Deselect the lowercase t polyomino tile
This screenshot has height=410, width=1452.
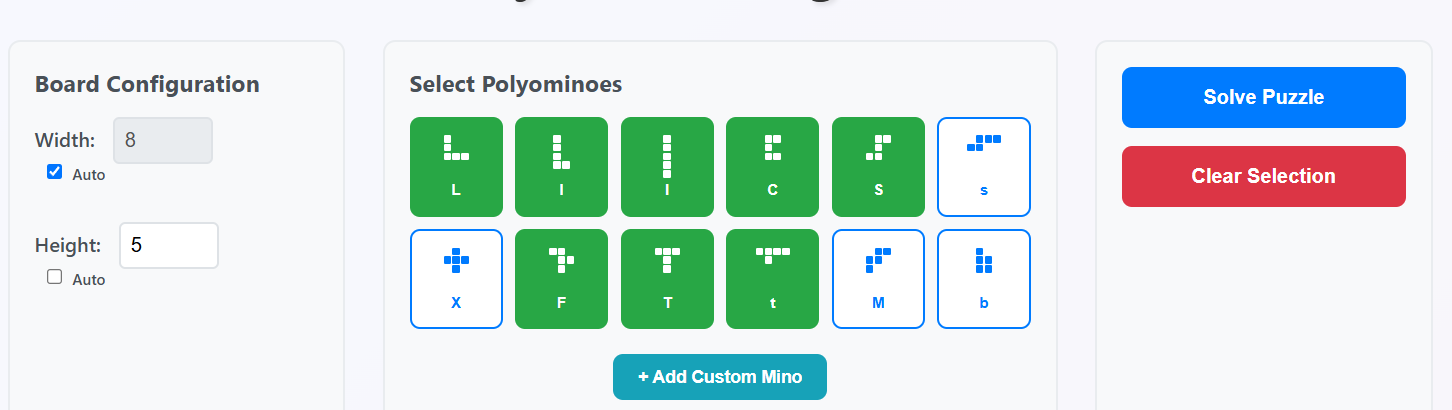click(x=772, y=279)
